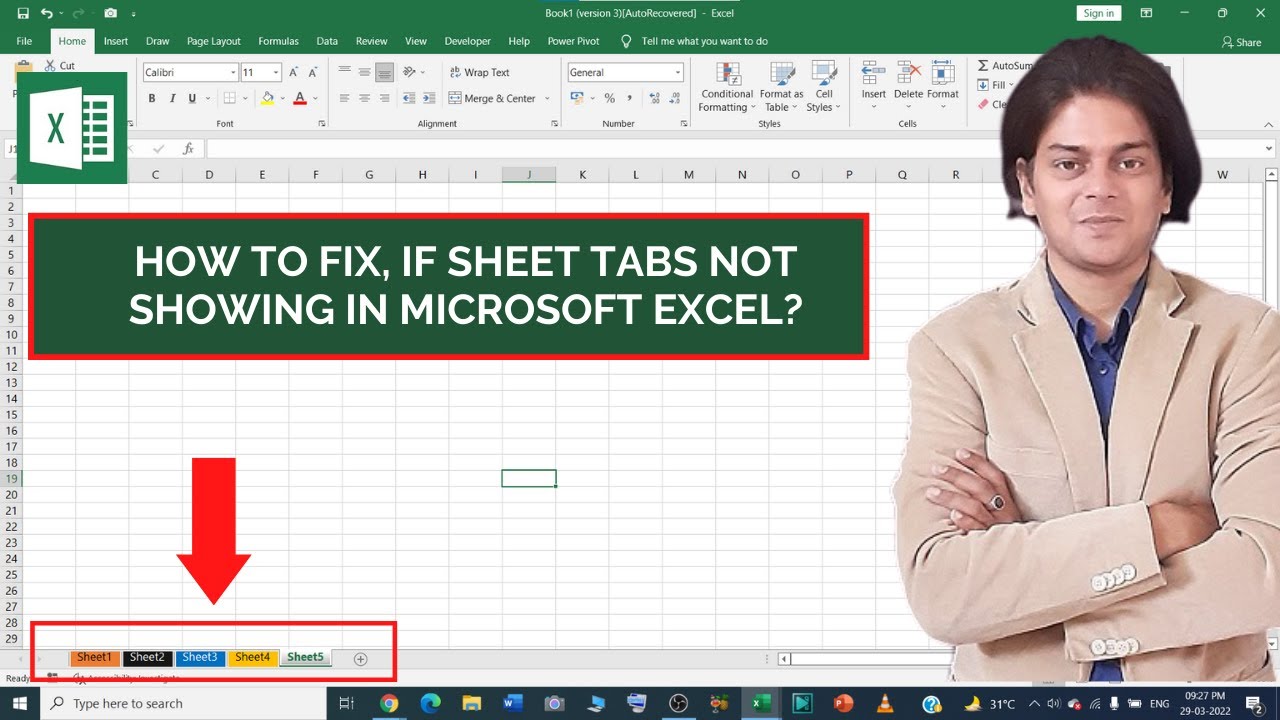Apply the red Font Color swatch
This screenshot has height=720, width=1280.
(300, 98)
